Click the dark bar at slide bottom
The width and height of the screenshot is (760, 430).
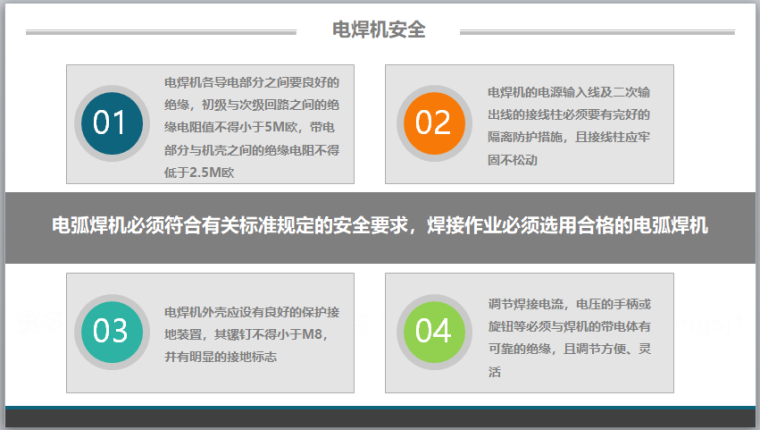(x=380, y=420)
